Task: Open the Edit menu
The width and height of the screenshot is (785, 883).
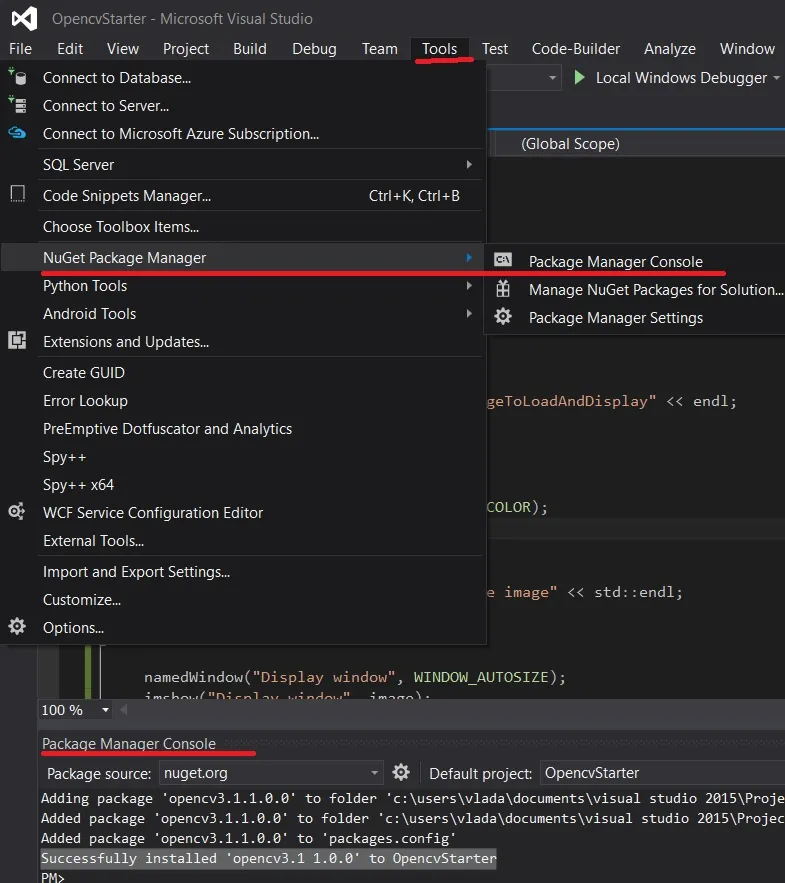Action: click(70, 49)
